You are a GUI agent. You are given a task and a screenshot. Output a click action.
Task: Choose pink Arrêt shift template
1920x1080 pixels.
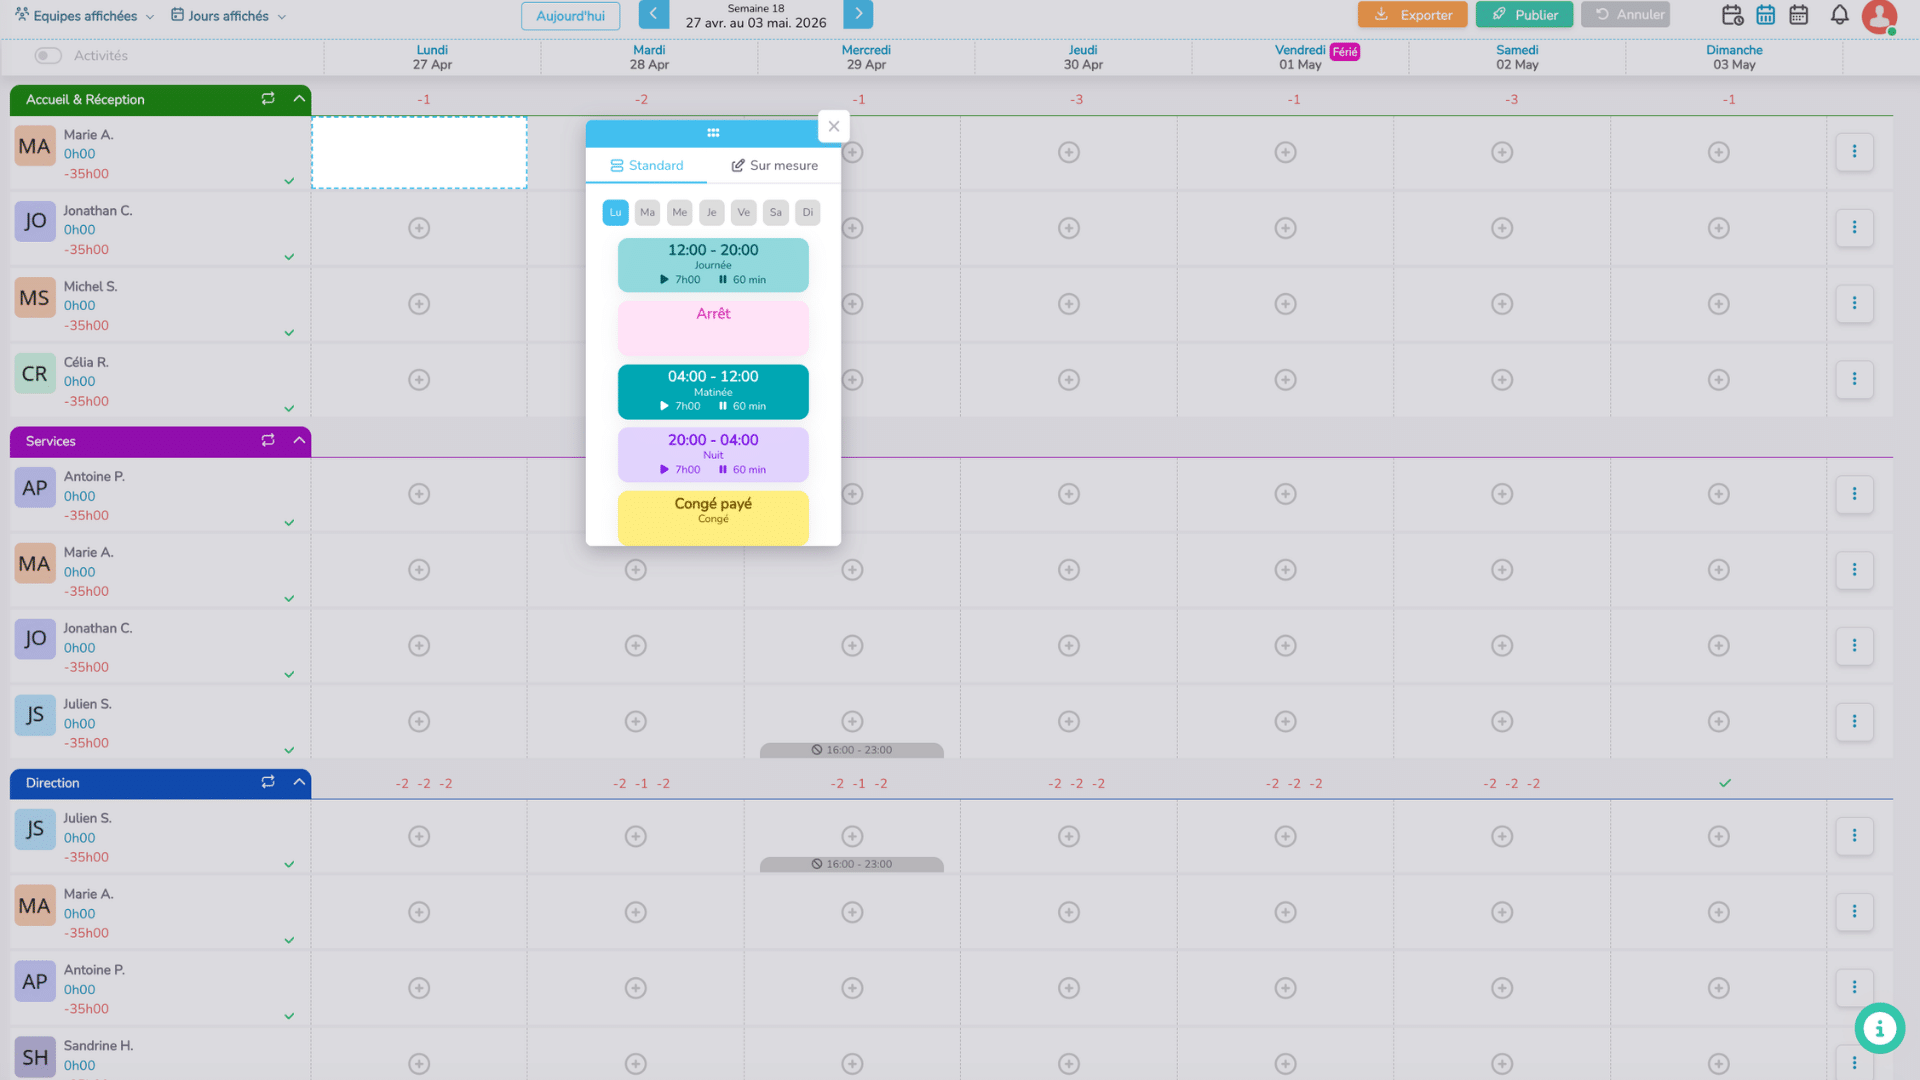tap(713, 328)
